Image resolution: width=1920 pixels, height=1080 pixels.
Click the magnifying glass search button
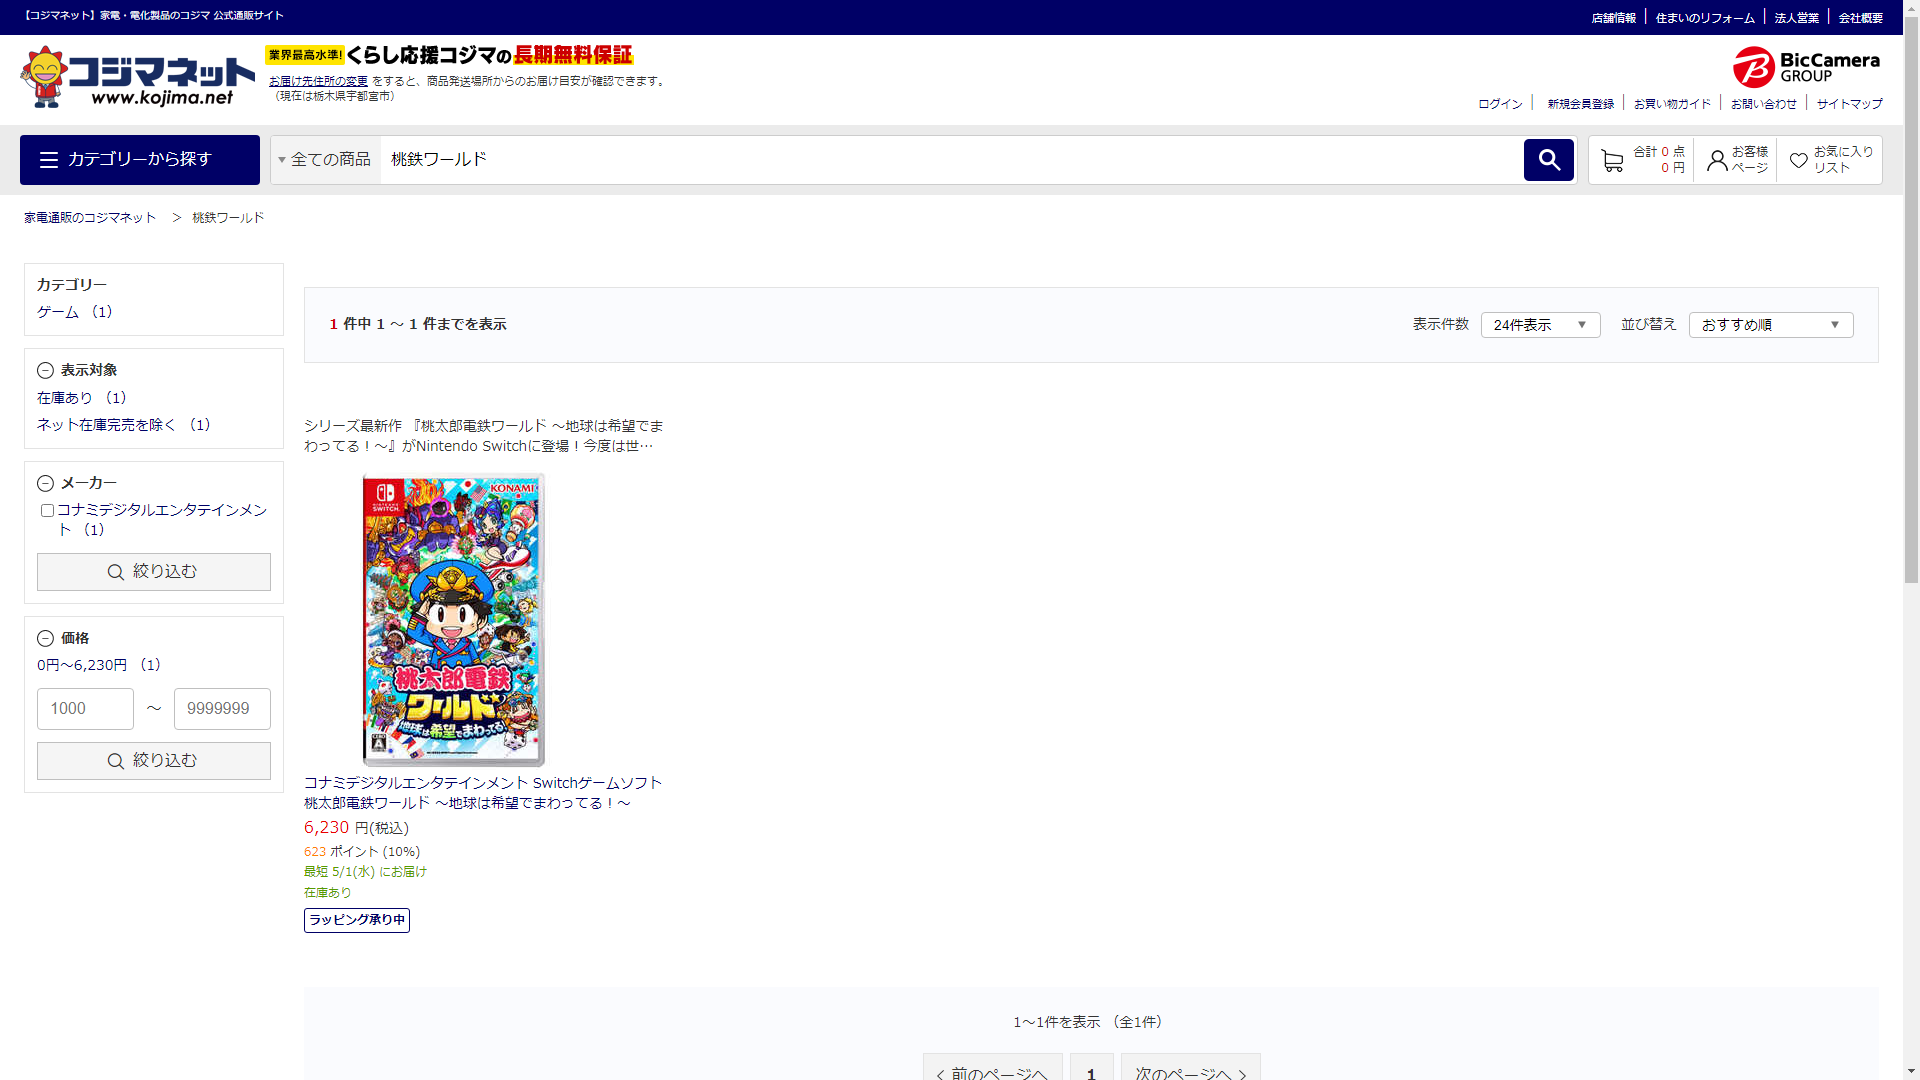point(1548,160)
